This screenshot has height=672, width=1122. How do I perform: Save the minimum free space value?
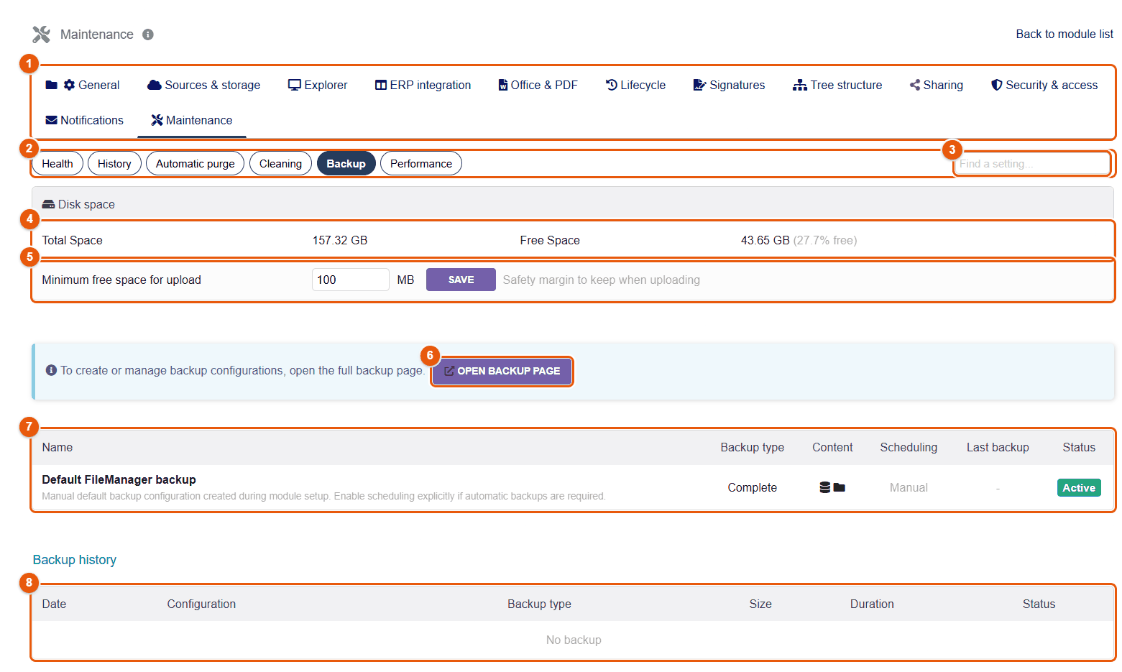[x=461, y=280]
